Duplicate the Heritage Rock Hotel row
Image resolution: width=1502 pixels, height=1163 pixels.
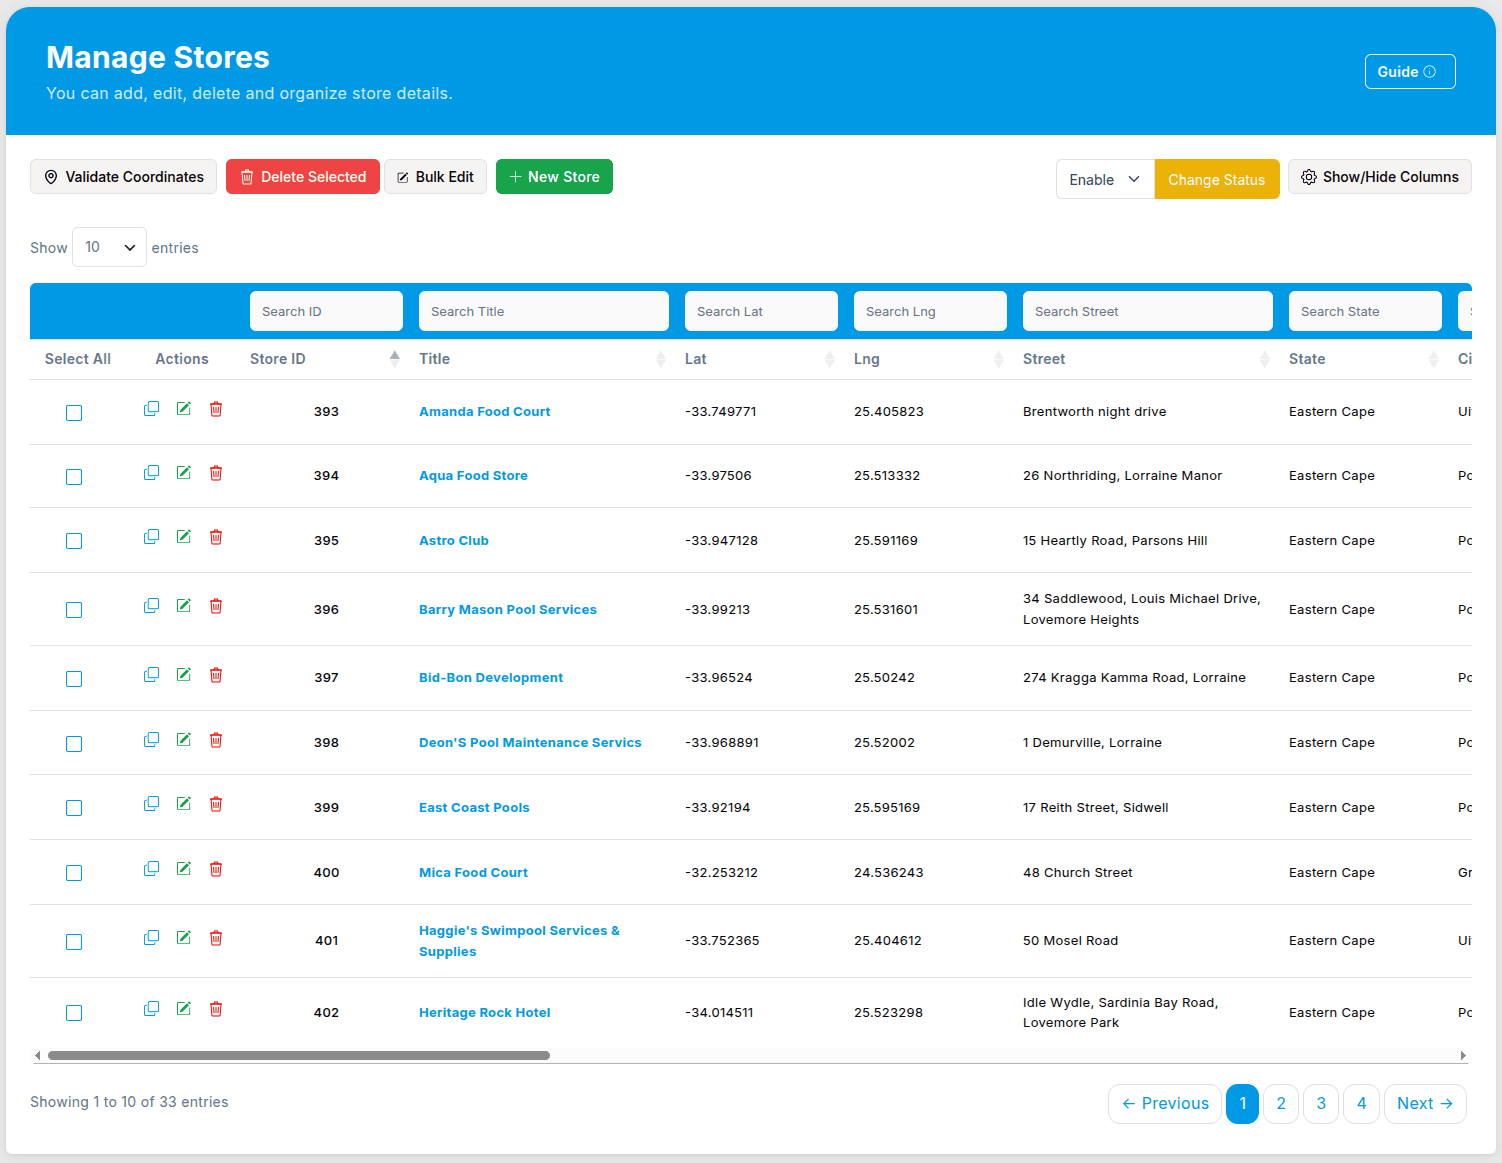(x=152, y=1009)
